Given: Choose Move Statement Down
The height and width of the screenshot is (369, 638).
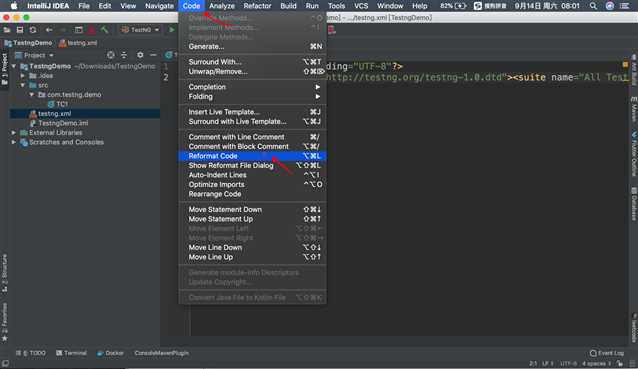Looking at the screenshot, I should tap(252, 210).
